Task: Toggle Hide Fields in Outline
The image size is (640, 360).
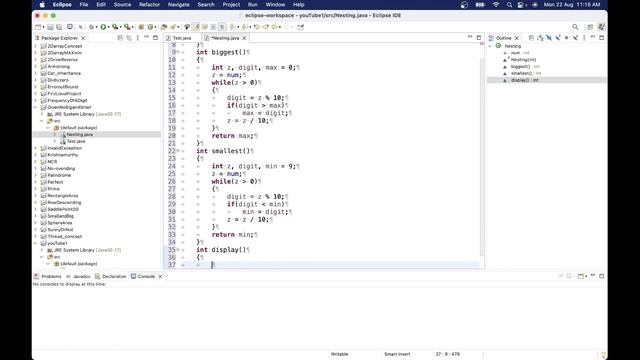Action: (549, 38)
